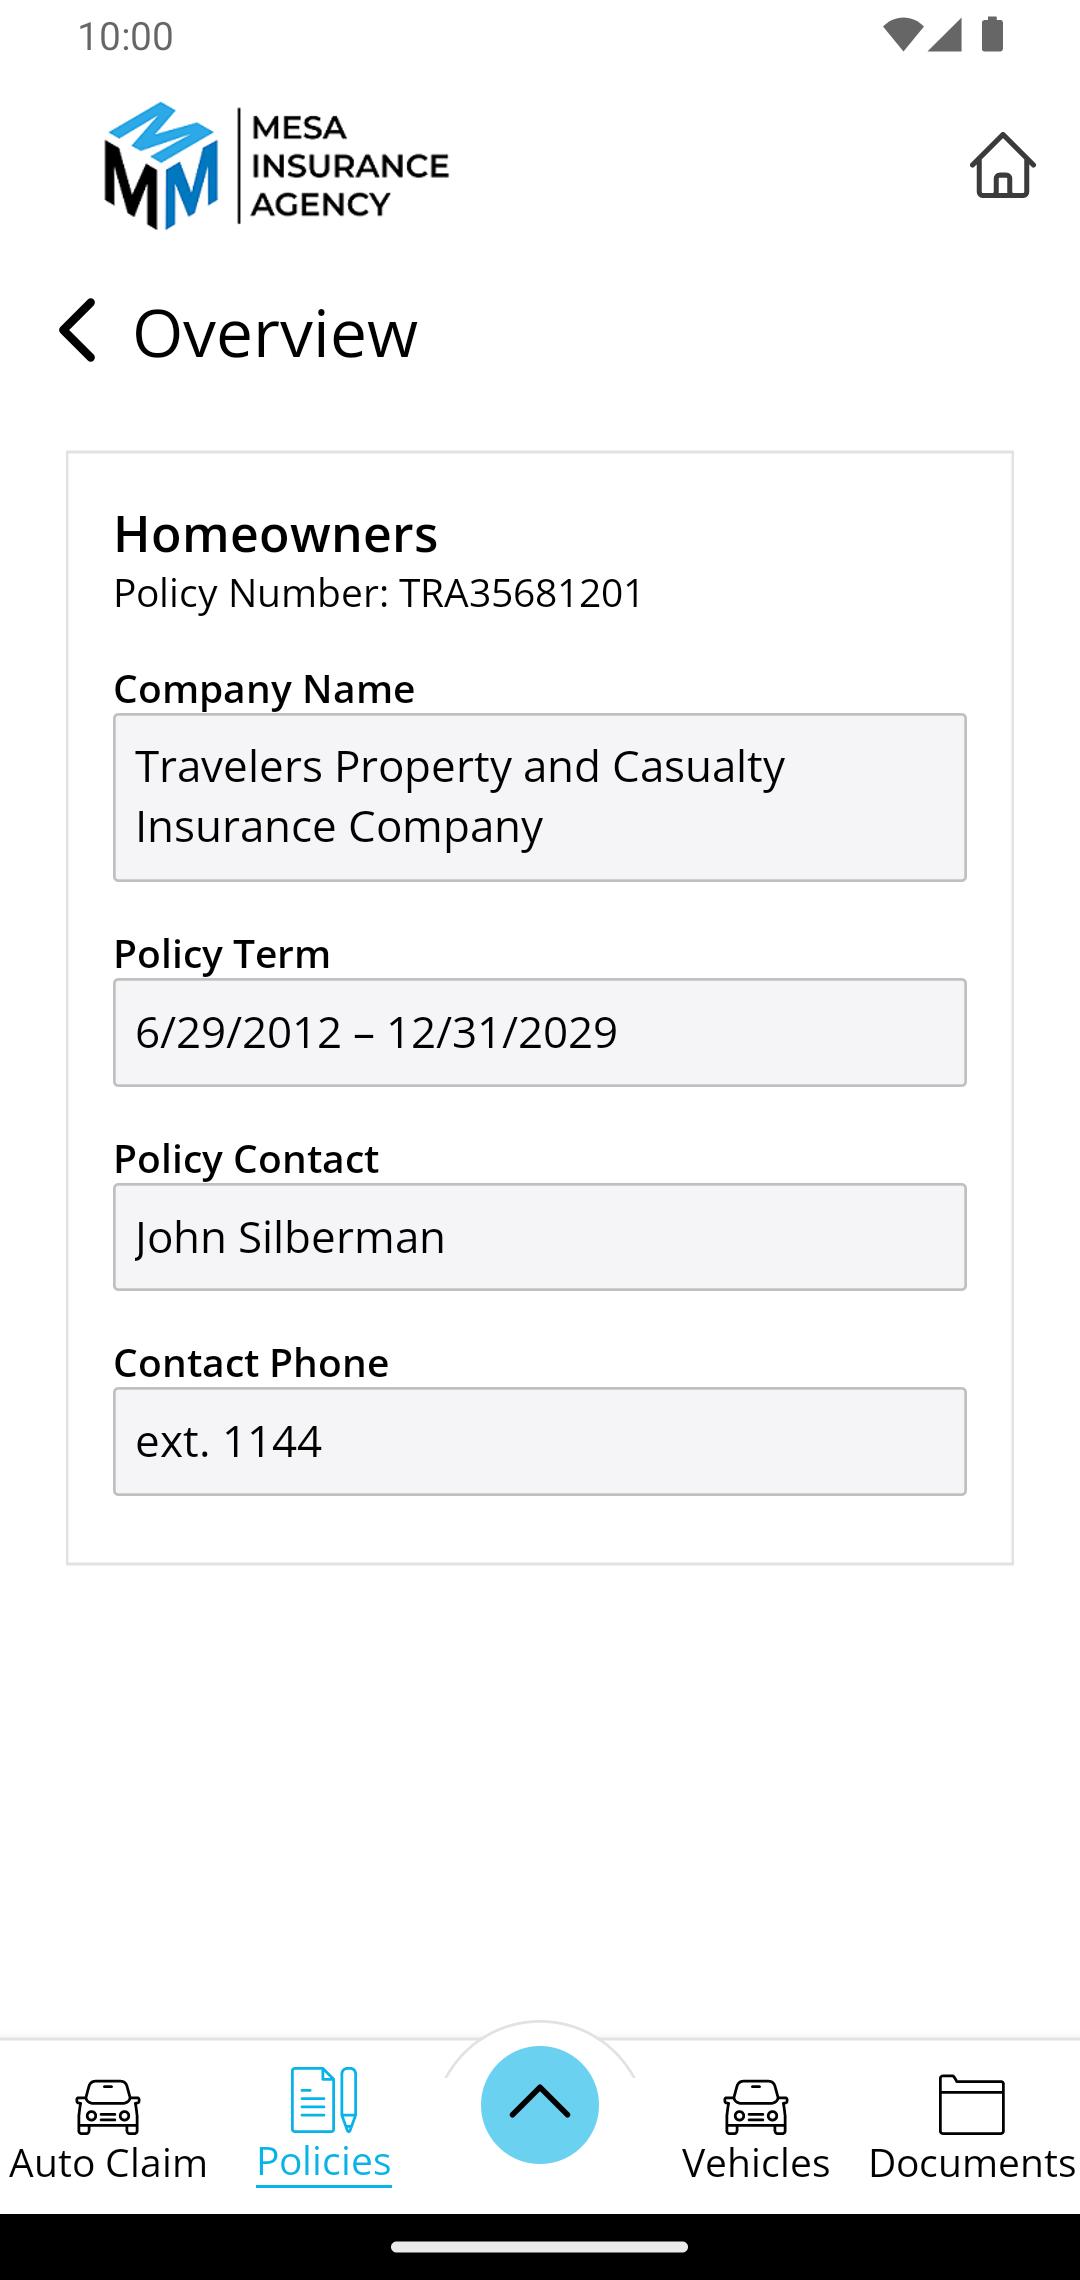Check the battery status icon
The width and height of the screenshot is (1080, 2280).
coord(992,35)
